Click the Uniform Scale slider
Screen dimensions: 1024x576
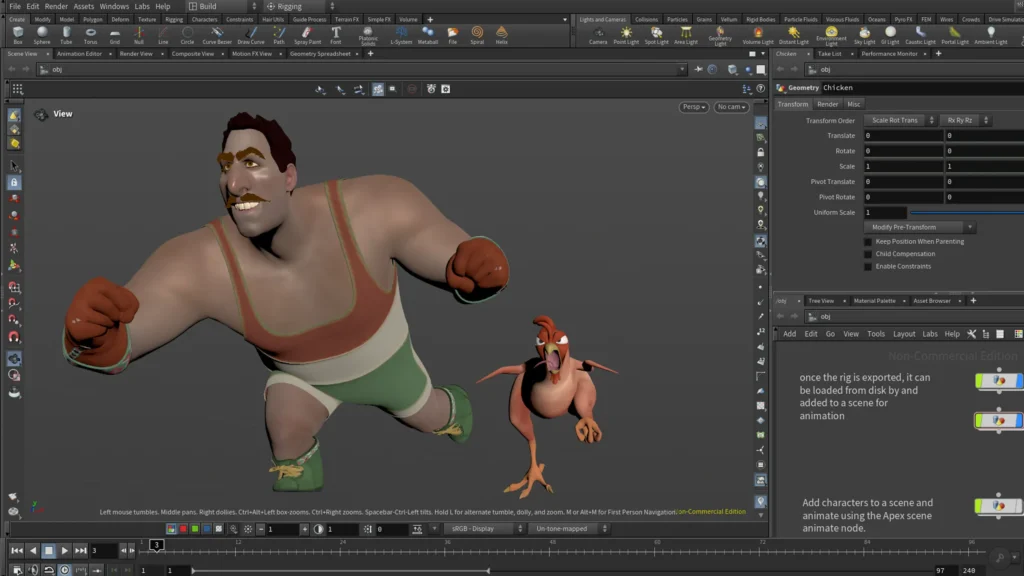click(966, 213)
